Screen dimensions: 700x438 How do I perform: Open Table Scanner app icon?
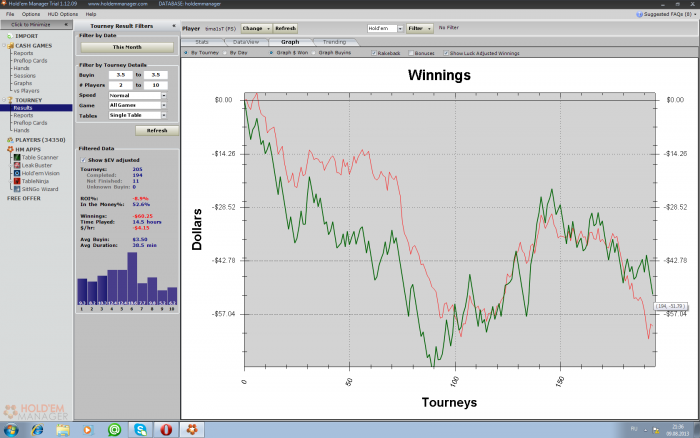point(17,157)
